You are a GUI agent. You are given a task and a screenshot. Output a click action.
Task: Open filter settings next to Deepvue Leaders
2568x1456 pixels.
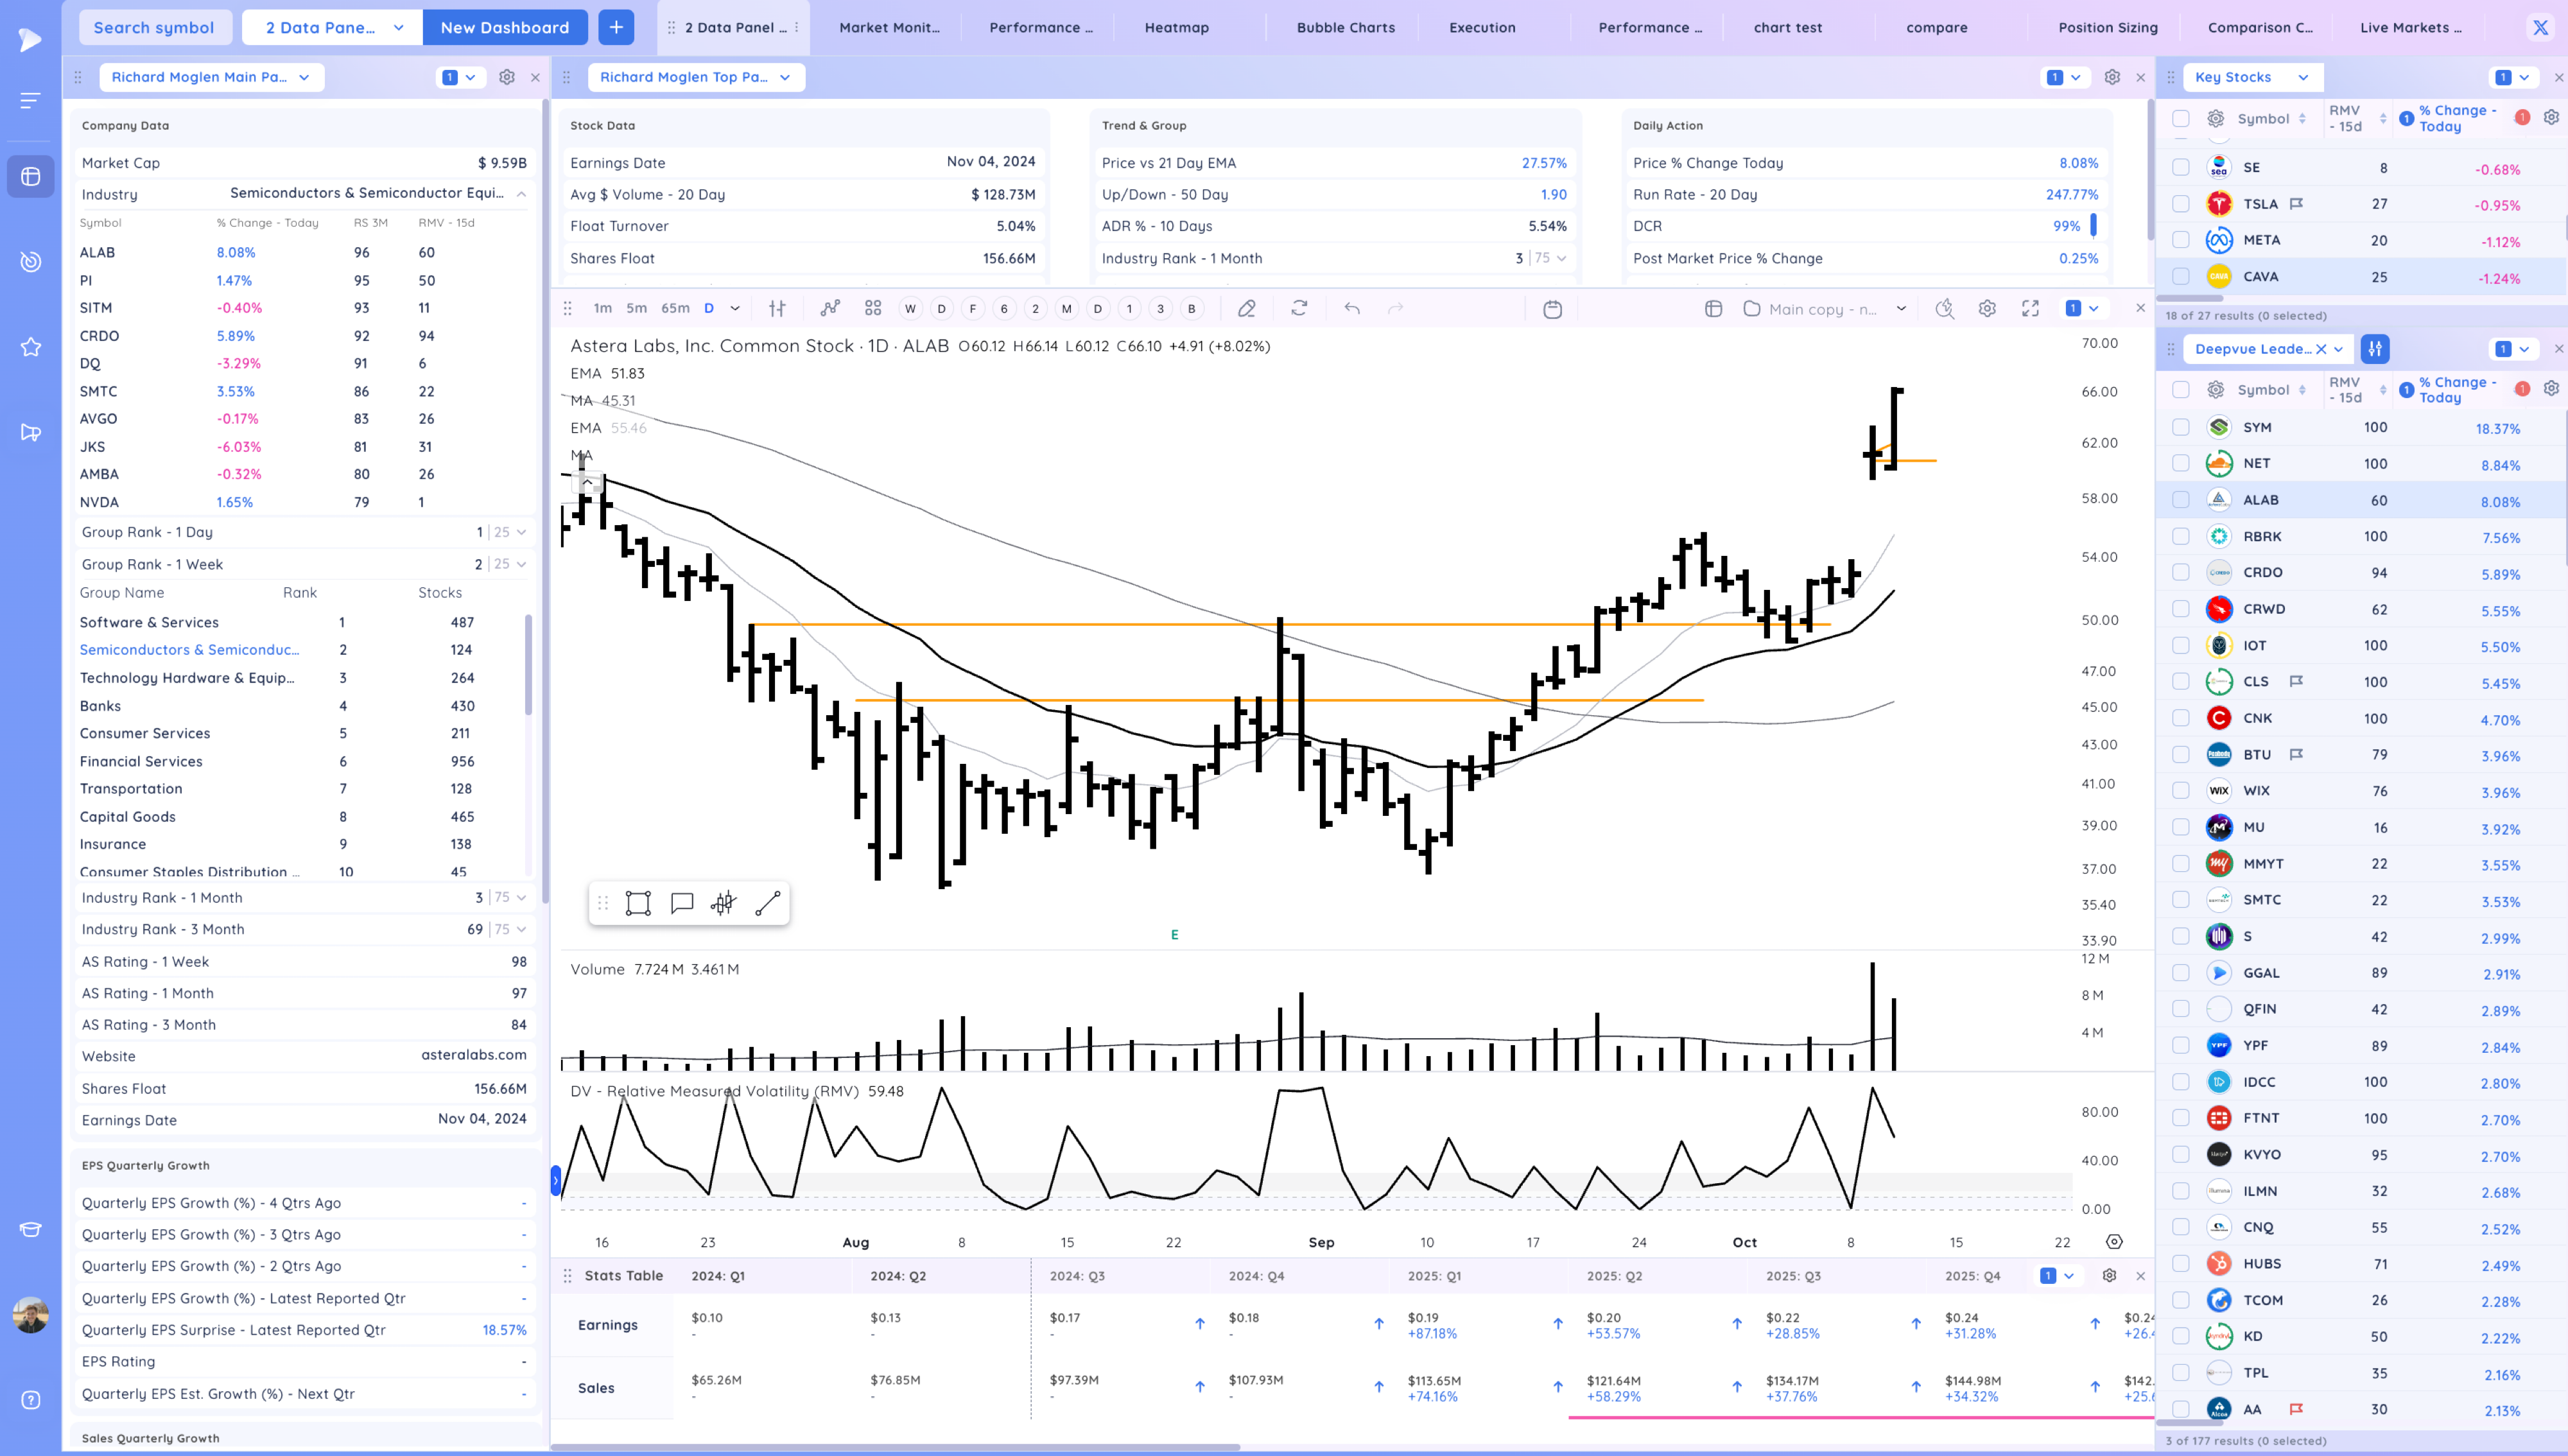click(x=2375, y=349)
